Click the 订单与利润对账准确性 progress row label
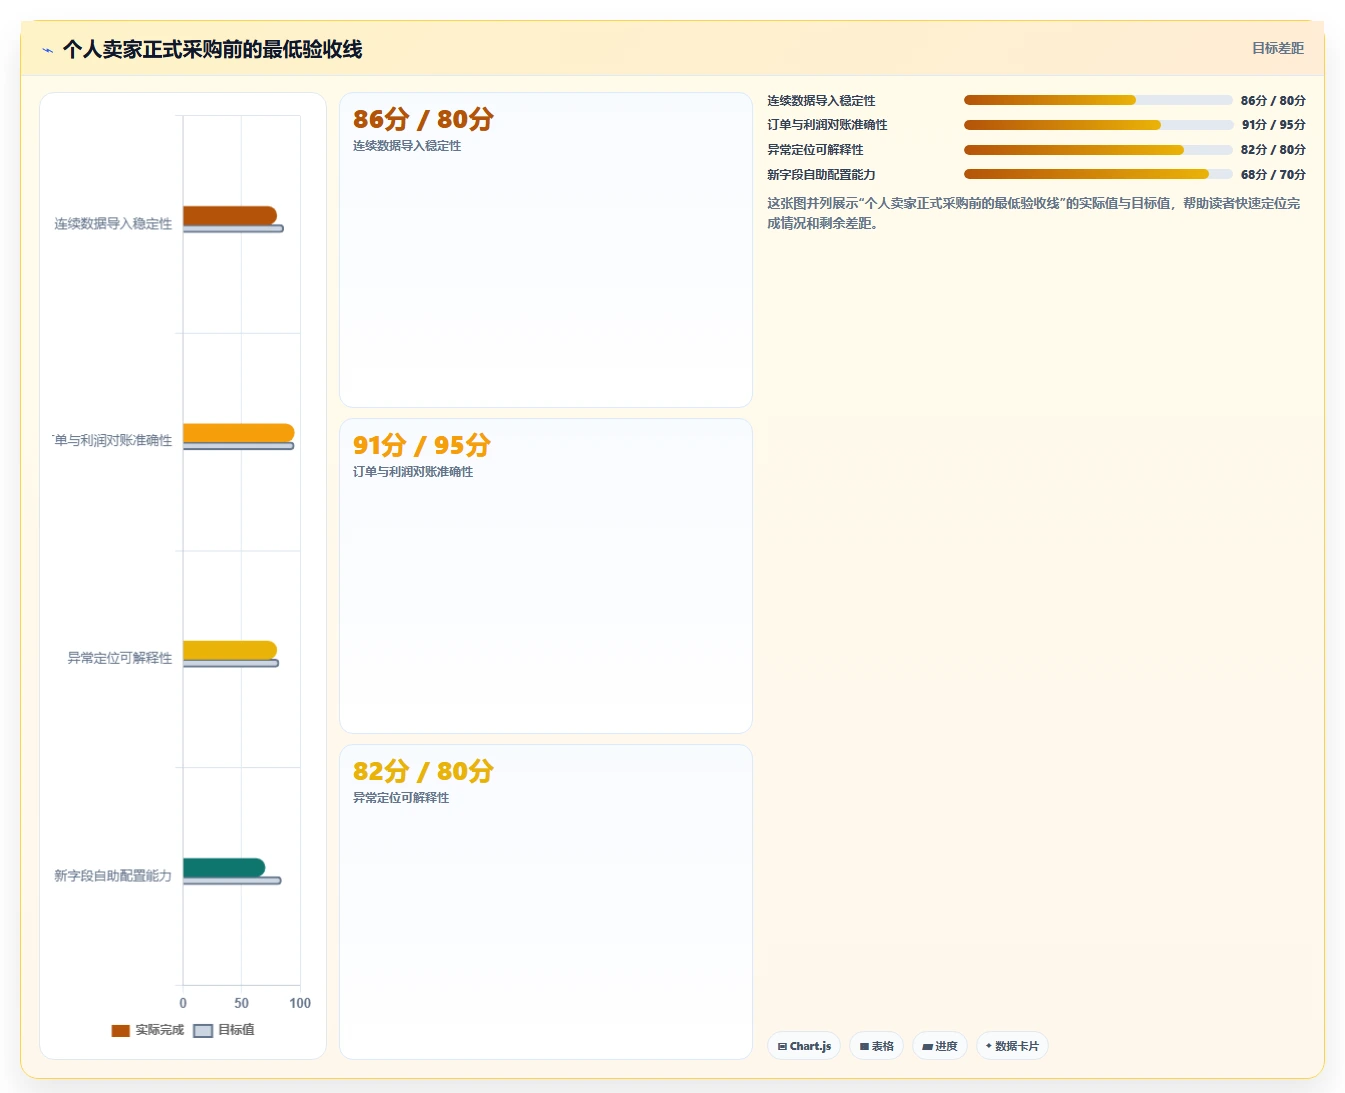The width and height of the screenshot is (1345, 1093). [x=827, y=125]
